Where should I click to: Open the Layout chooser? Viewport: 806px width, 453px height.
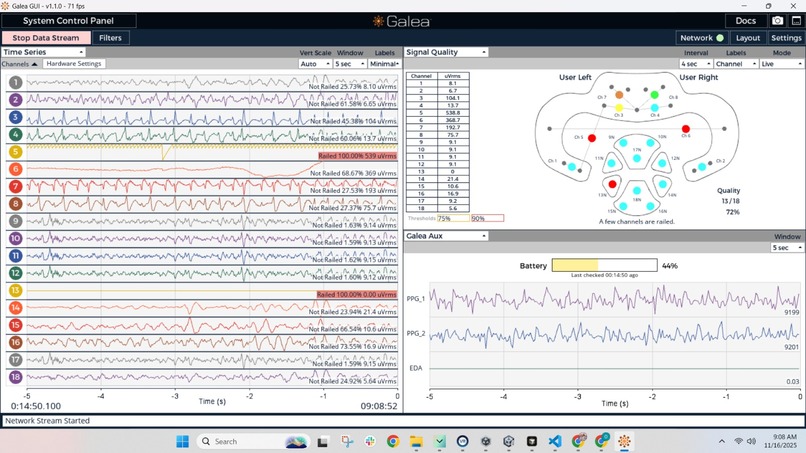pyautogui.click(x=748, y=38)
